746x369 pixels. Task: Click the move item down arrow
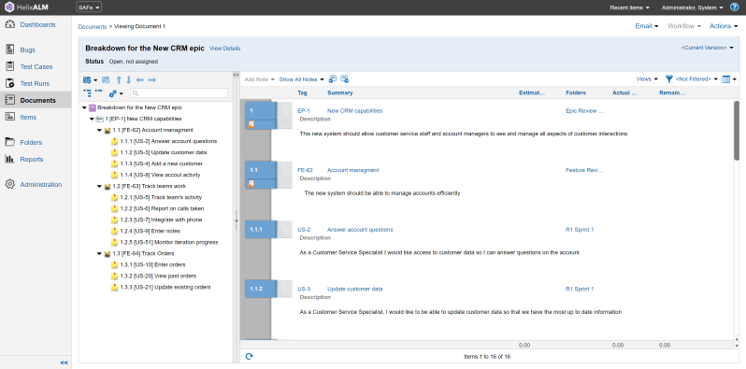point(128,80)
